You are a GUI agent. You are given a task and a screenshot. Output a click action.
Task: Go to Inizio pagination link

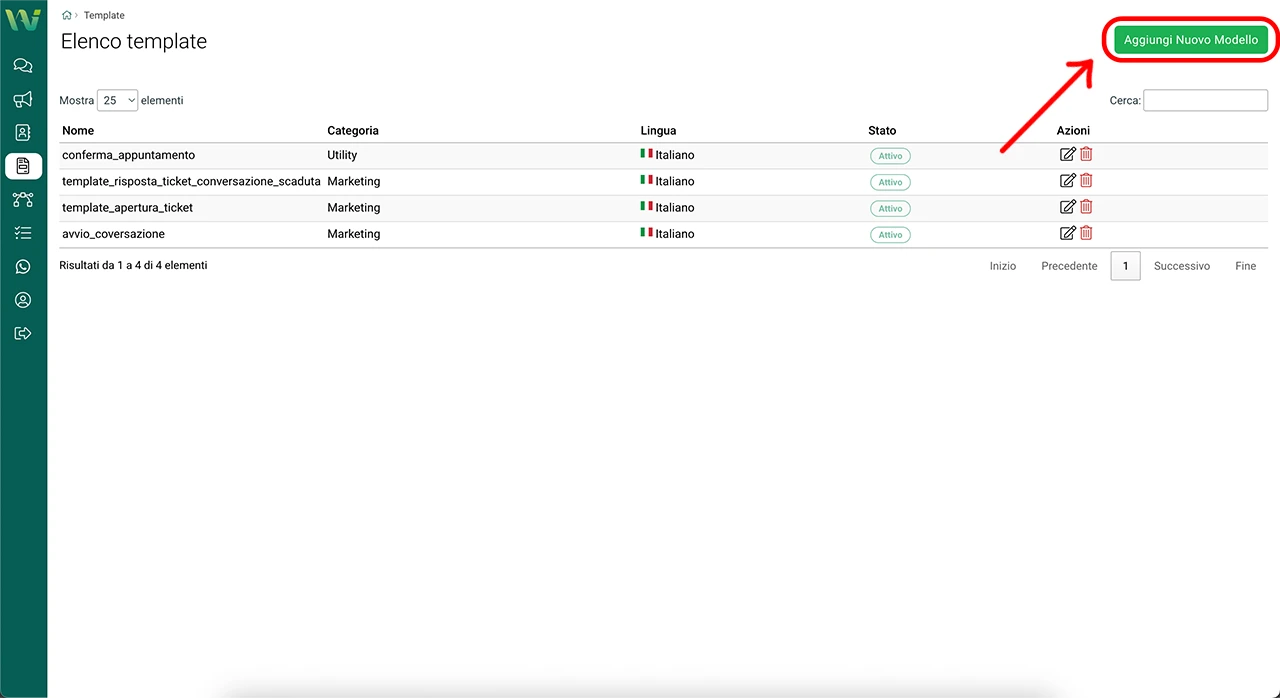1003,266
